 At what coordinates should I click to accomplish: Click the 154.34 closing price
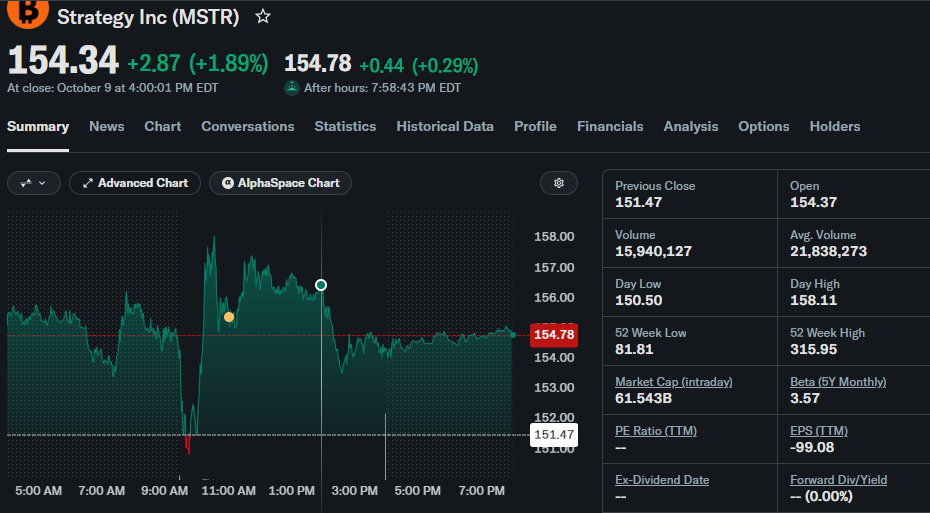point(63,61)
